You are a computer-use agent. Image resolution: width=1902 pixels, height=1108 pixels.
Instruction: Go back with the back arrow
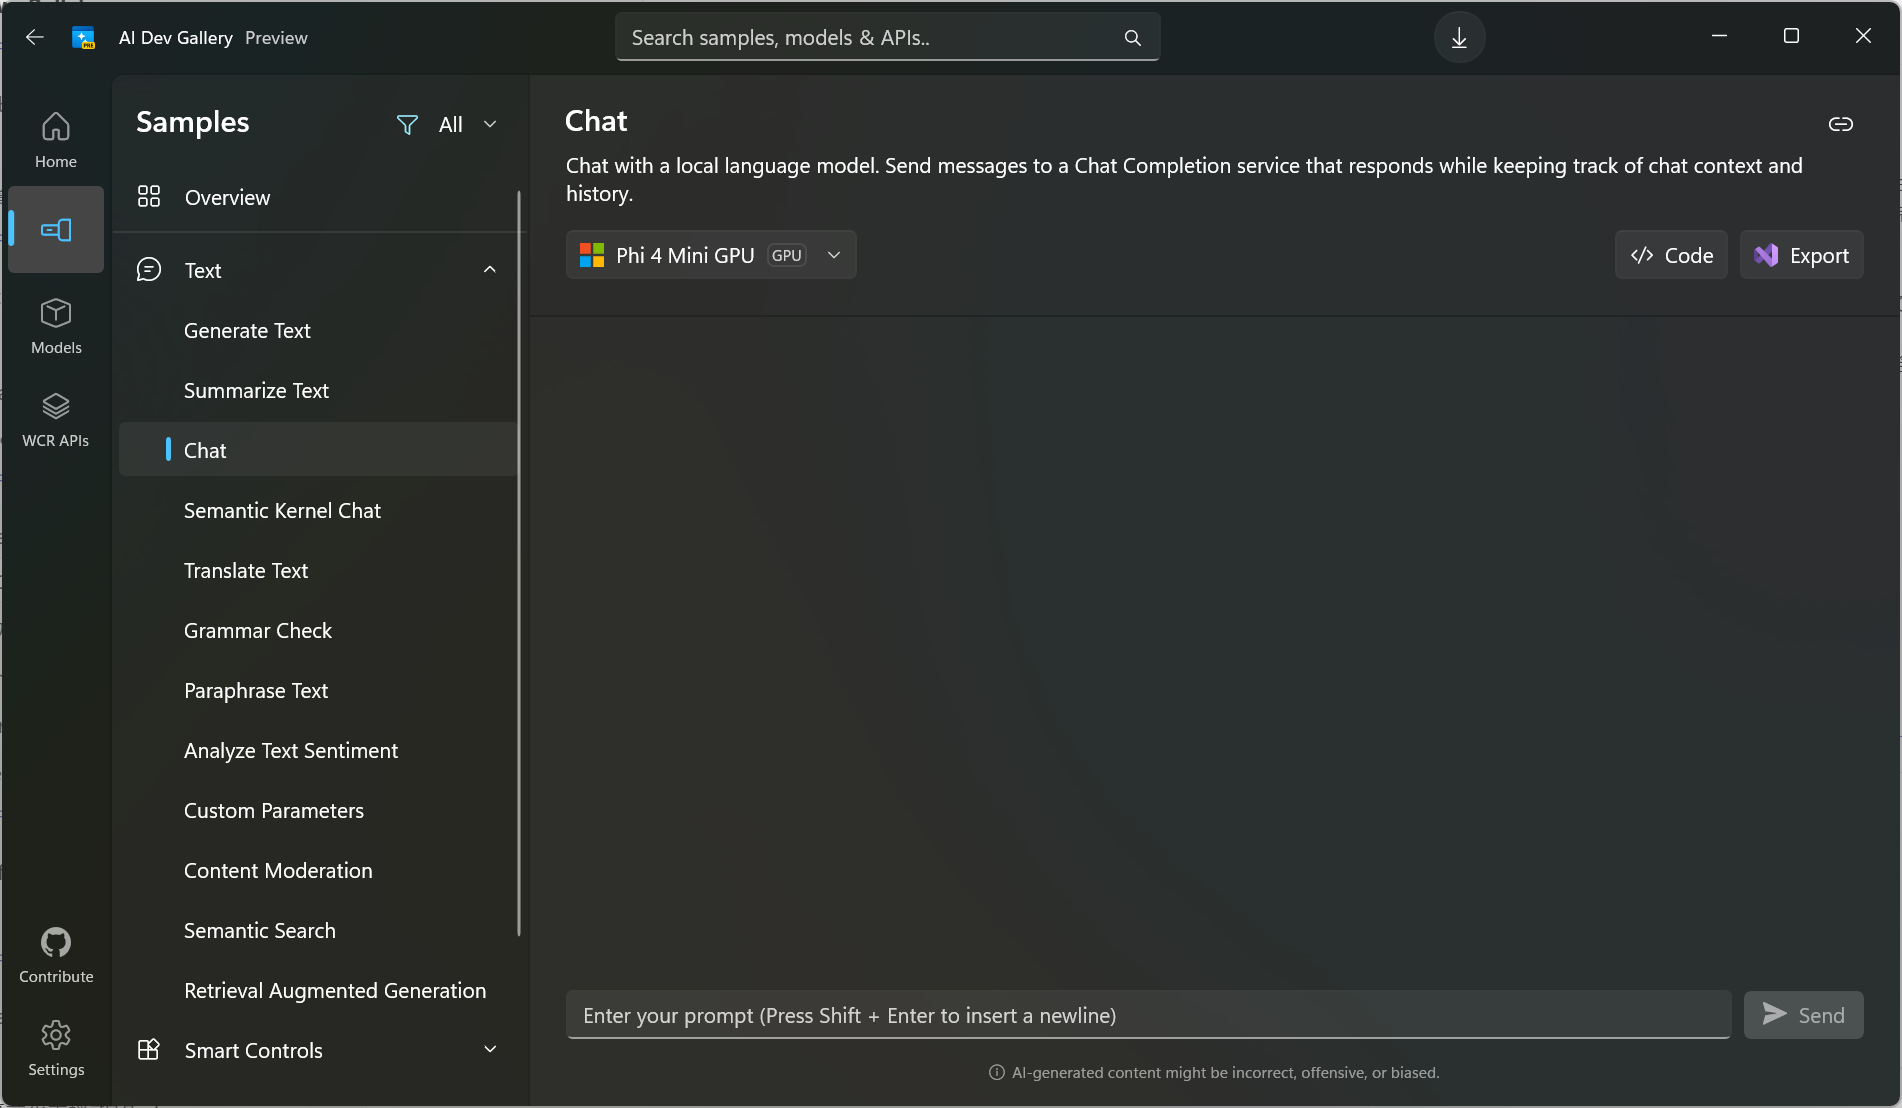[35, 37]
